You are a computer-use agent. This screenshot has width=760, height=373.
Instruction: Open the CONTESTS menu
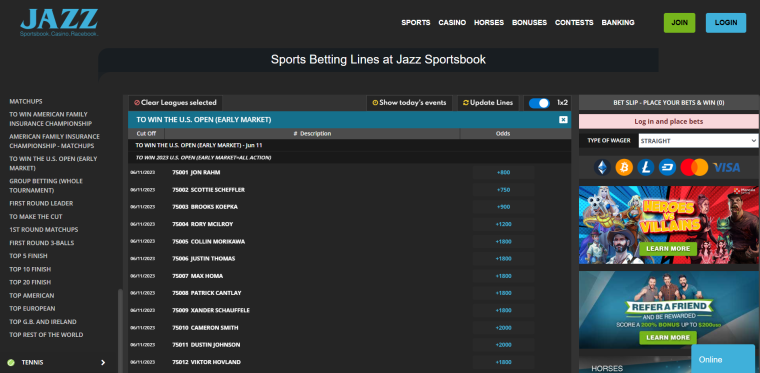click(x=574, y=22)
